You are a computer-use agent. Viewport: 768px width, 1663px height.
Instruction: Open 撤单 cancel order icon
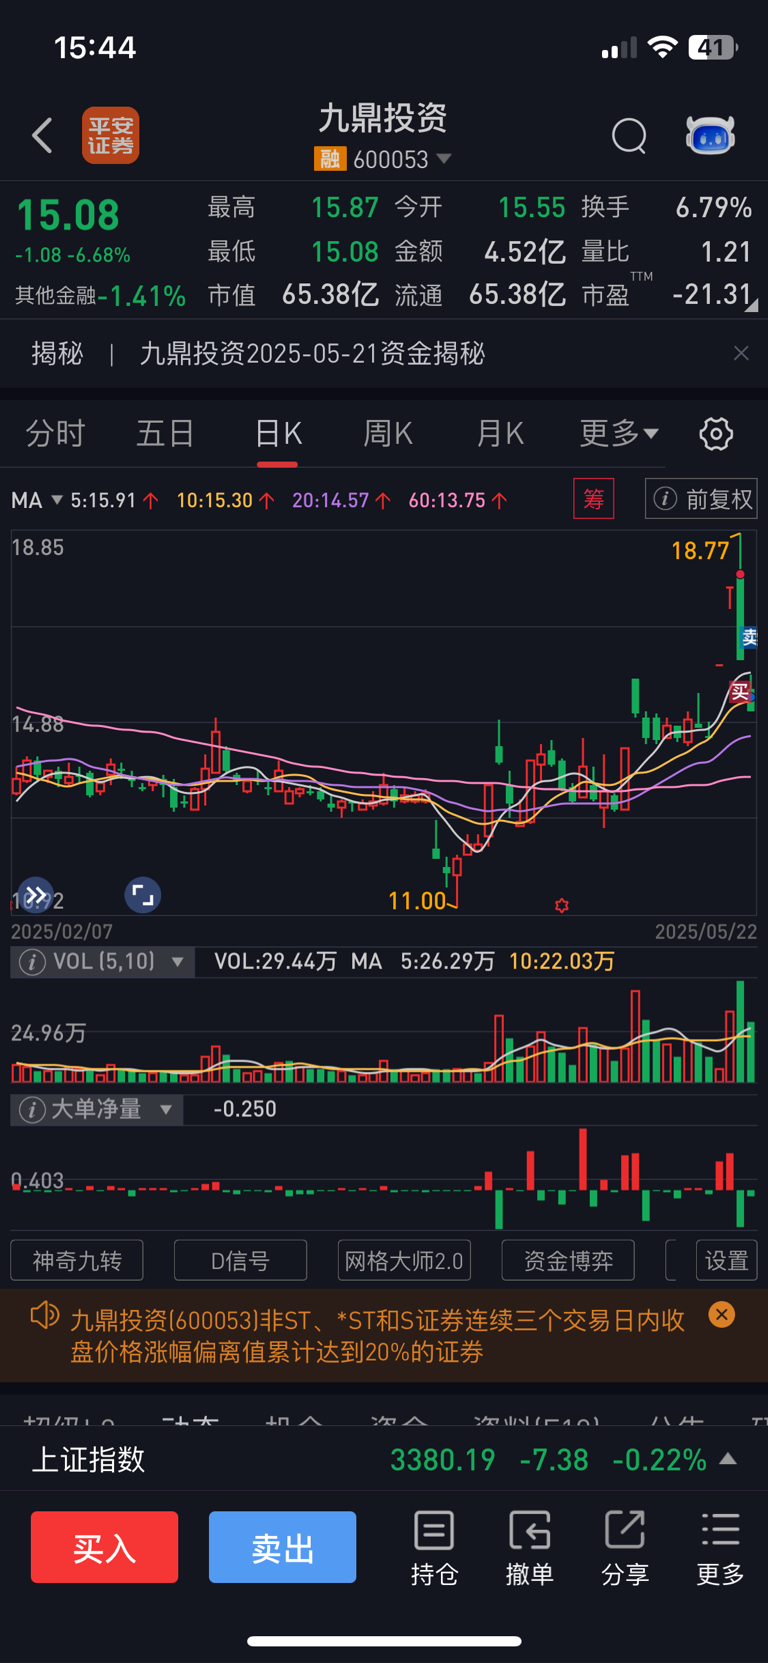(x=529, y=1548)
